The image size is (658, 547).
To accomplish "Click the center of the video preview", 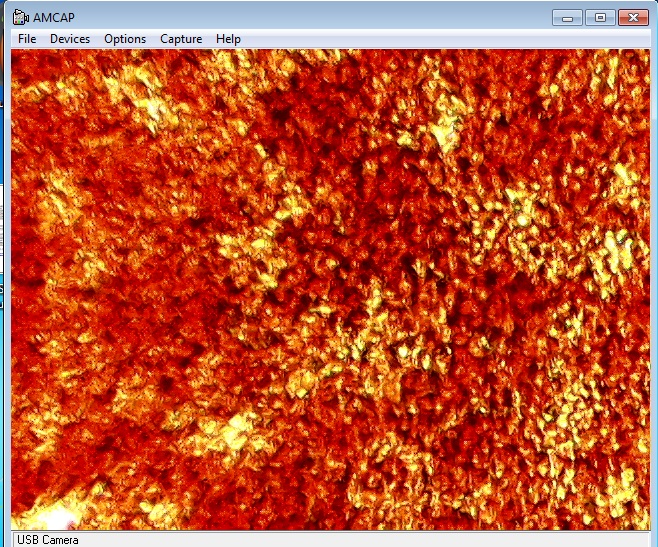I will (330, 290).
